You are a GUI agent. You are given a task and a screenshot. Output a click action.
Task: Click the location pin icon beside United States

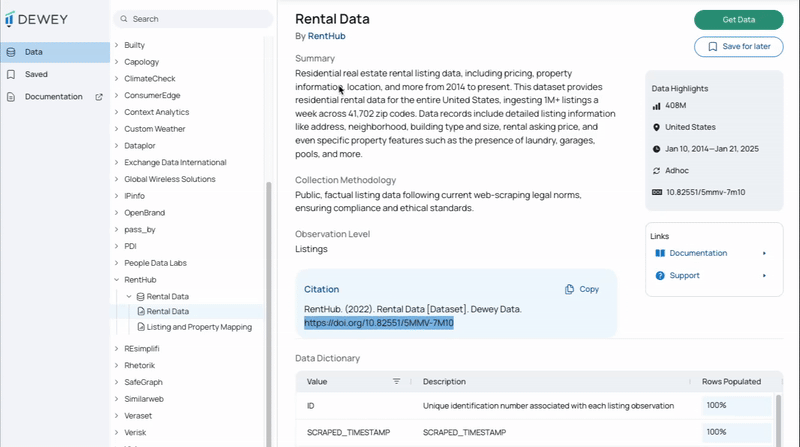(x=656, y=127)
